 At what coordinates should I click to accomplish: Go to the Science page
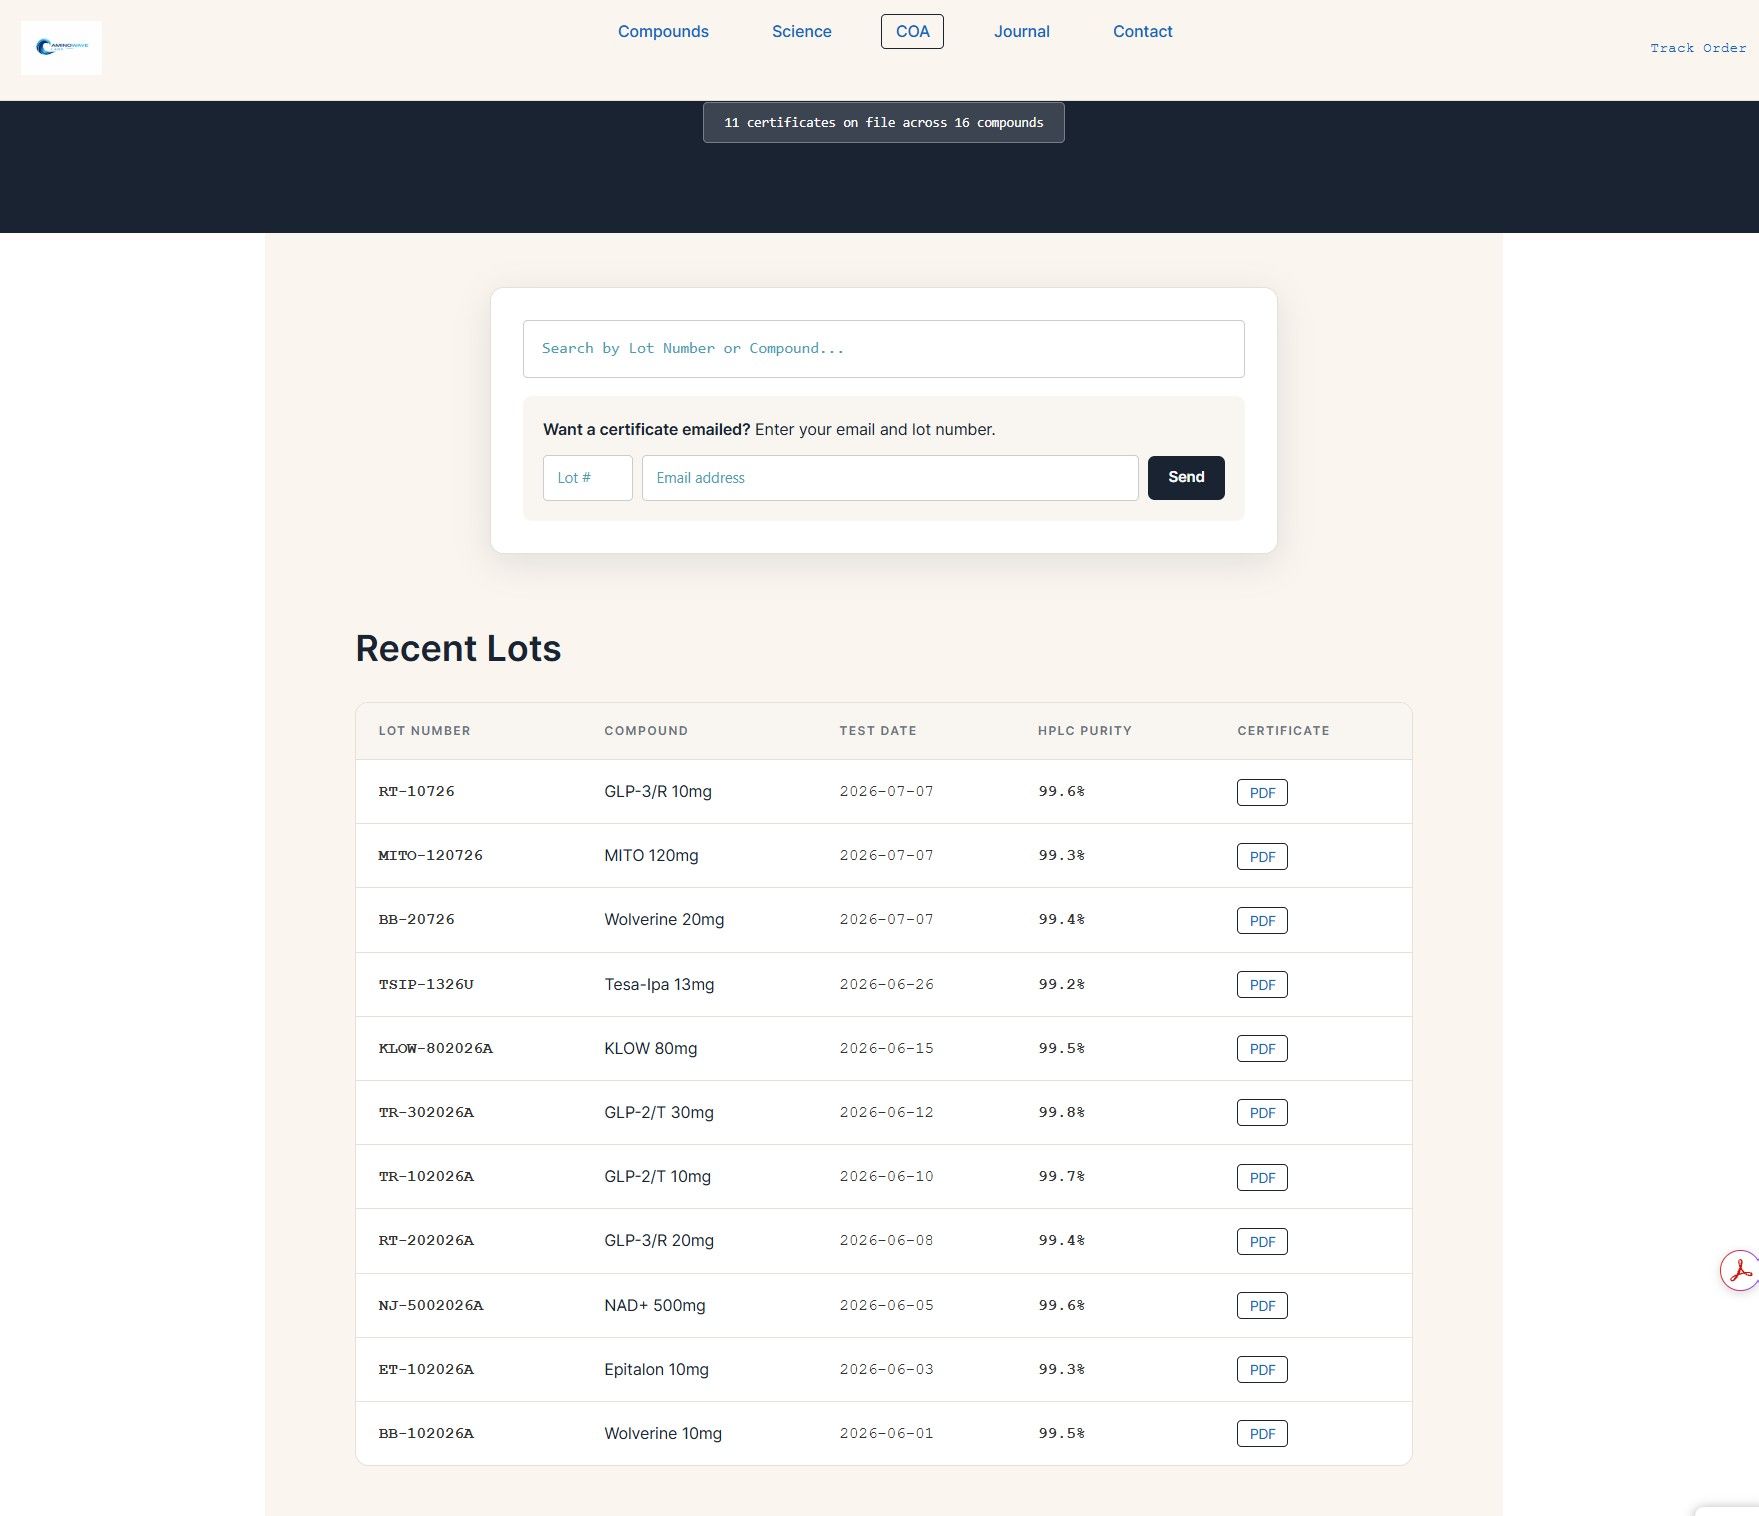[801, 32]
